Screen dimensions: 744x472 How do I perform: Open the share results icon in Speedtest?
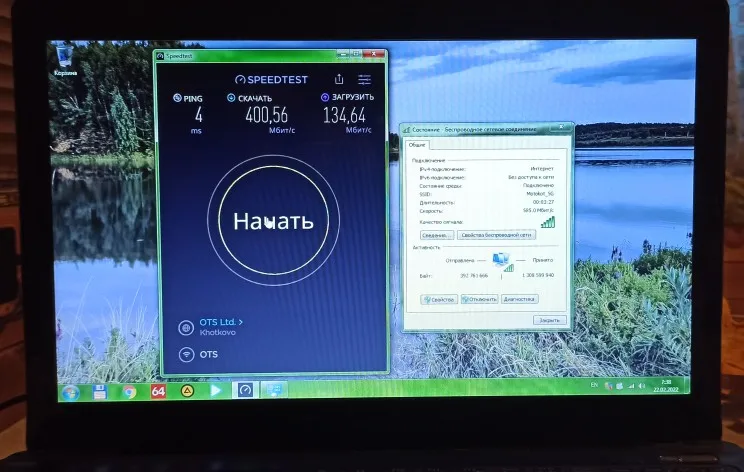pos(339,79)
